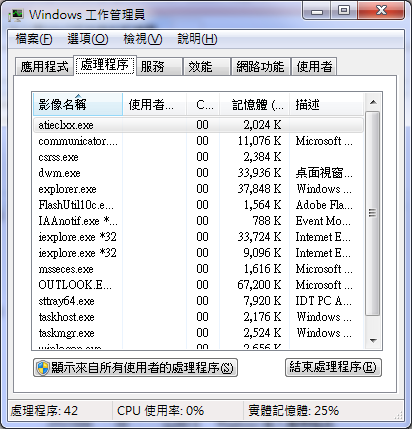Viewport: 412px width, 429px height.
Task: Click the process list scrollbar thumb
Action: pyautogui.click(x=373, y=213)
